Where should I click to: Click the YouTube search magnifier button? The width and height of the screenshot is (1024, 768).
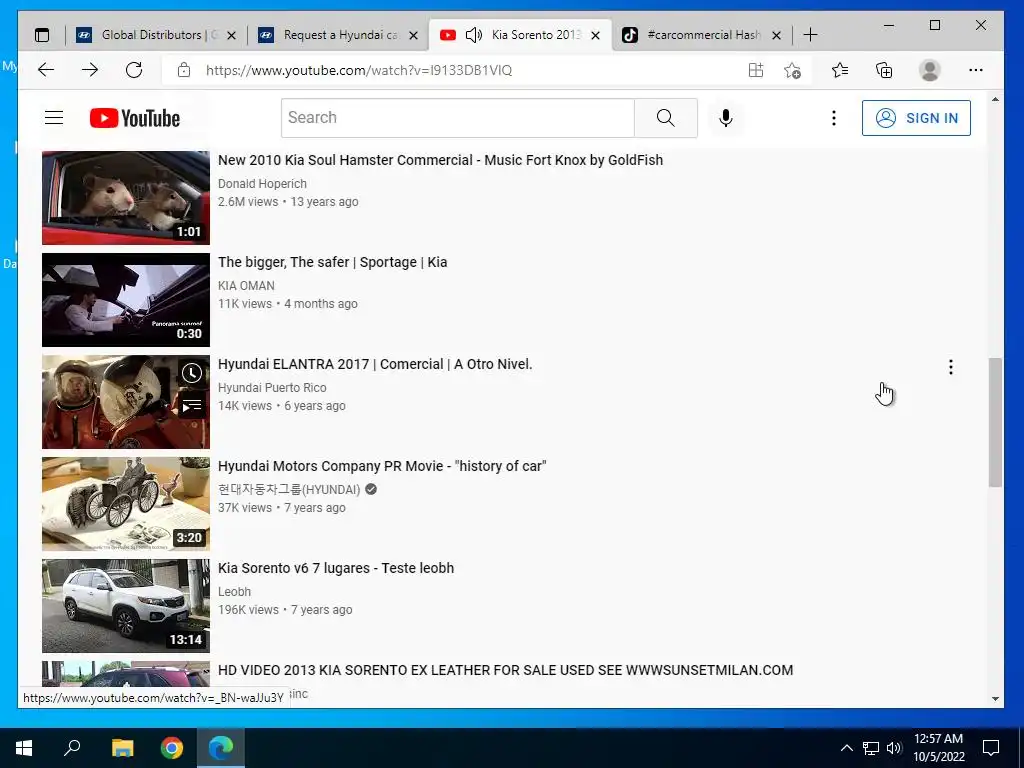tap(665, 118)
